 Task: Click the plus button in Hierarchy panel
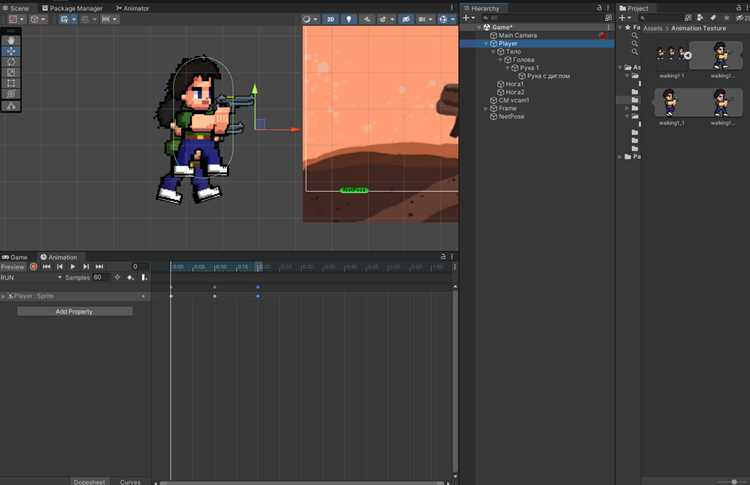469,18
